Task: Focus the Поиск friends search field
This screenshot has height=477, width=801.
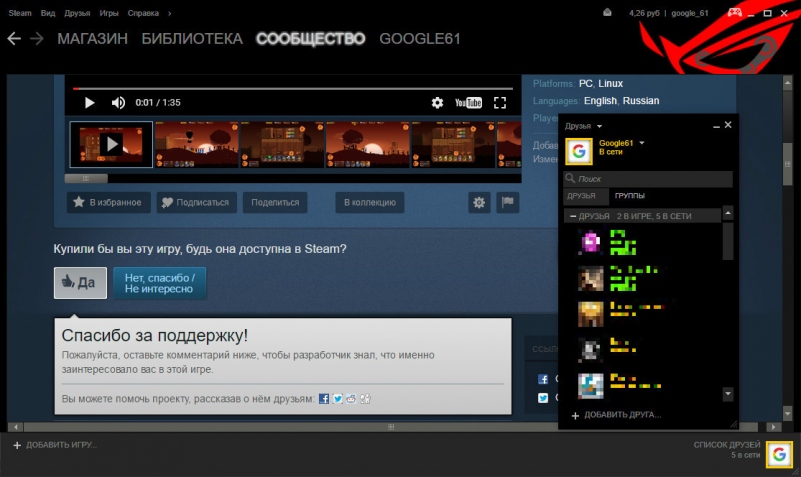Action: pos(648,179)
